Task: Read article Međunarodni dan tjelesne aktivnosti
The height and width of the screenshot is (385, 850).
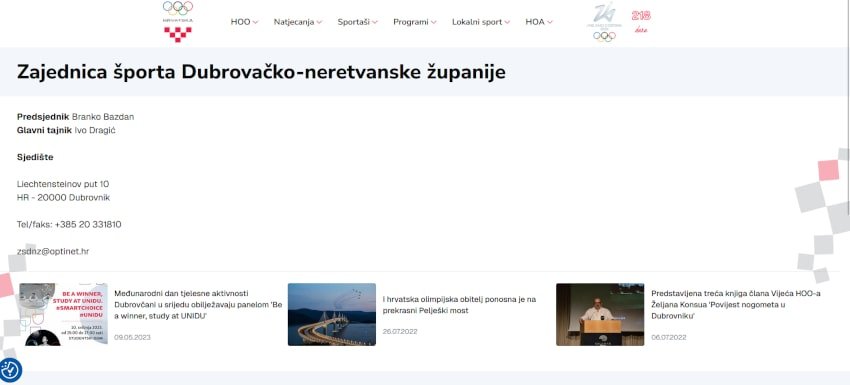Action: (x=198, y=304)
